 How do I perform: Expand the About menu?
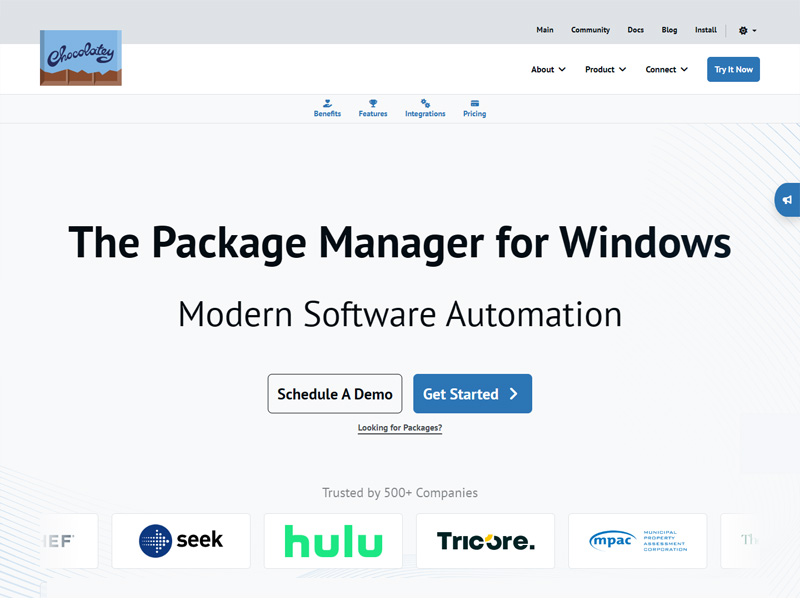pos(548,70)
